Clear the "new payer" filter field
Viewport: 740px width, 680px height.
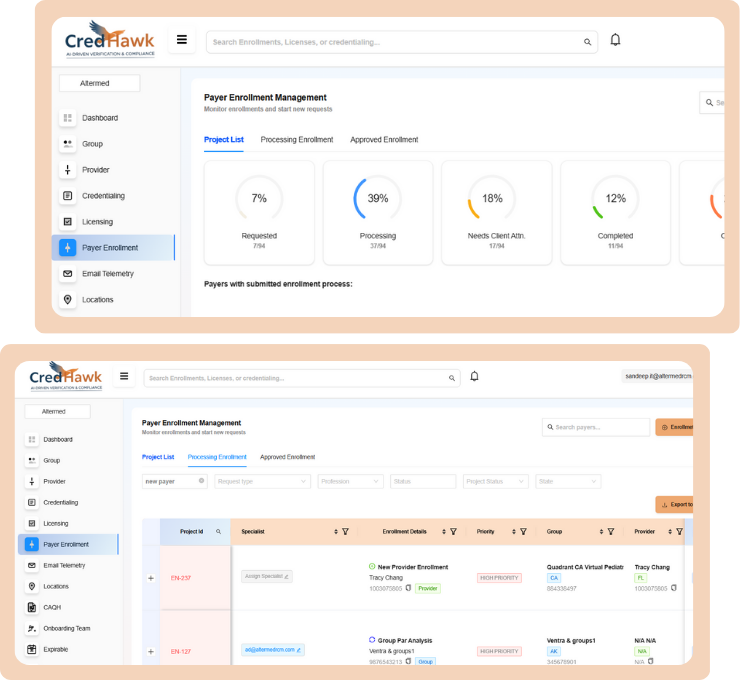tap(201, 481)
